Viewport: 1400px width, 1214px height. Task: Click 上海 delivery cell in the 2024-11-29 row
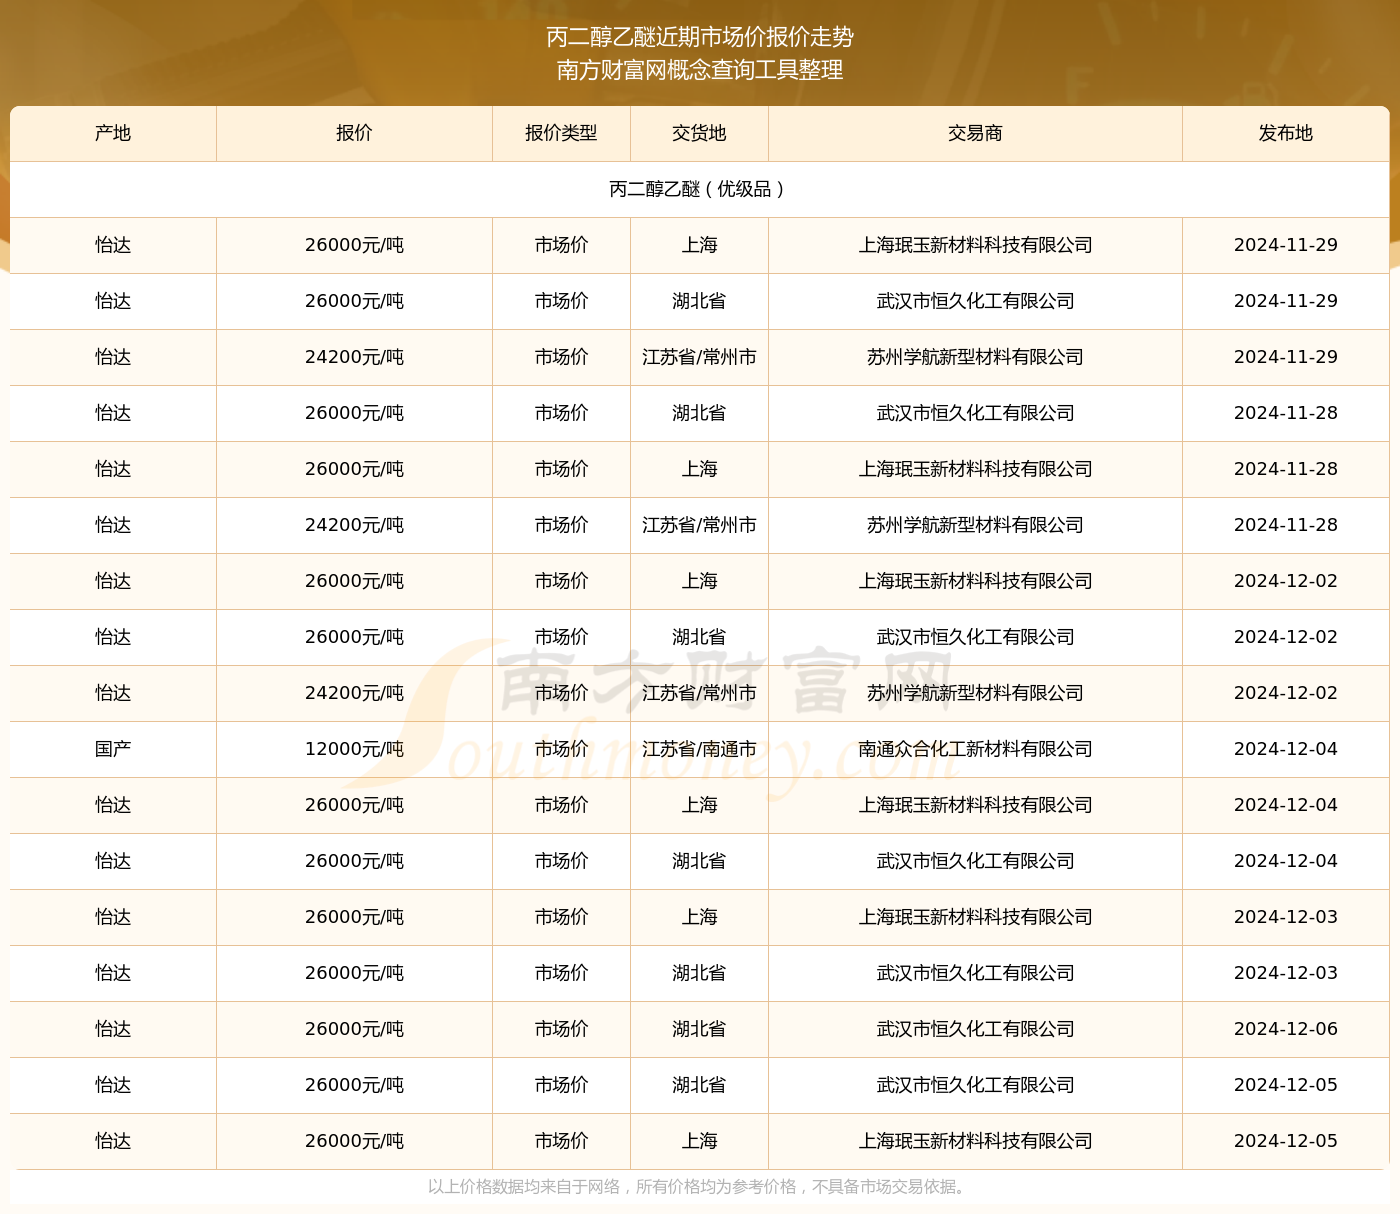(699, 245)
